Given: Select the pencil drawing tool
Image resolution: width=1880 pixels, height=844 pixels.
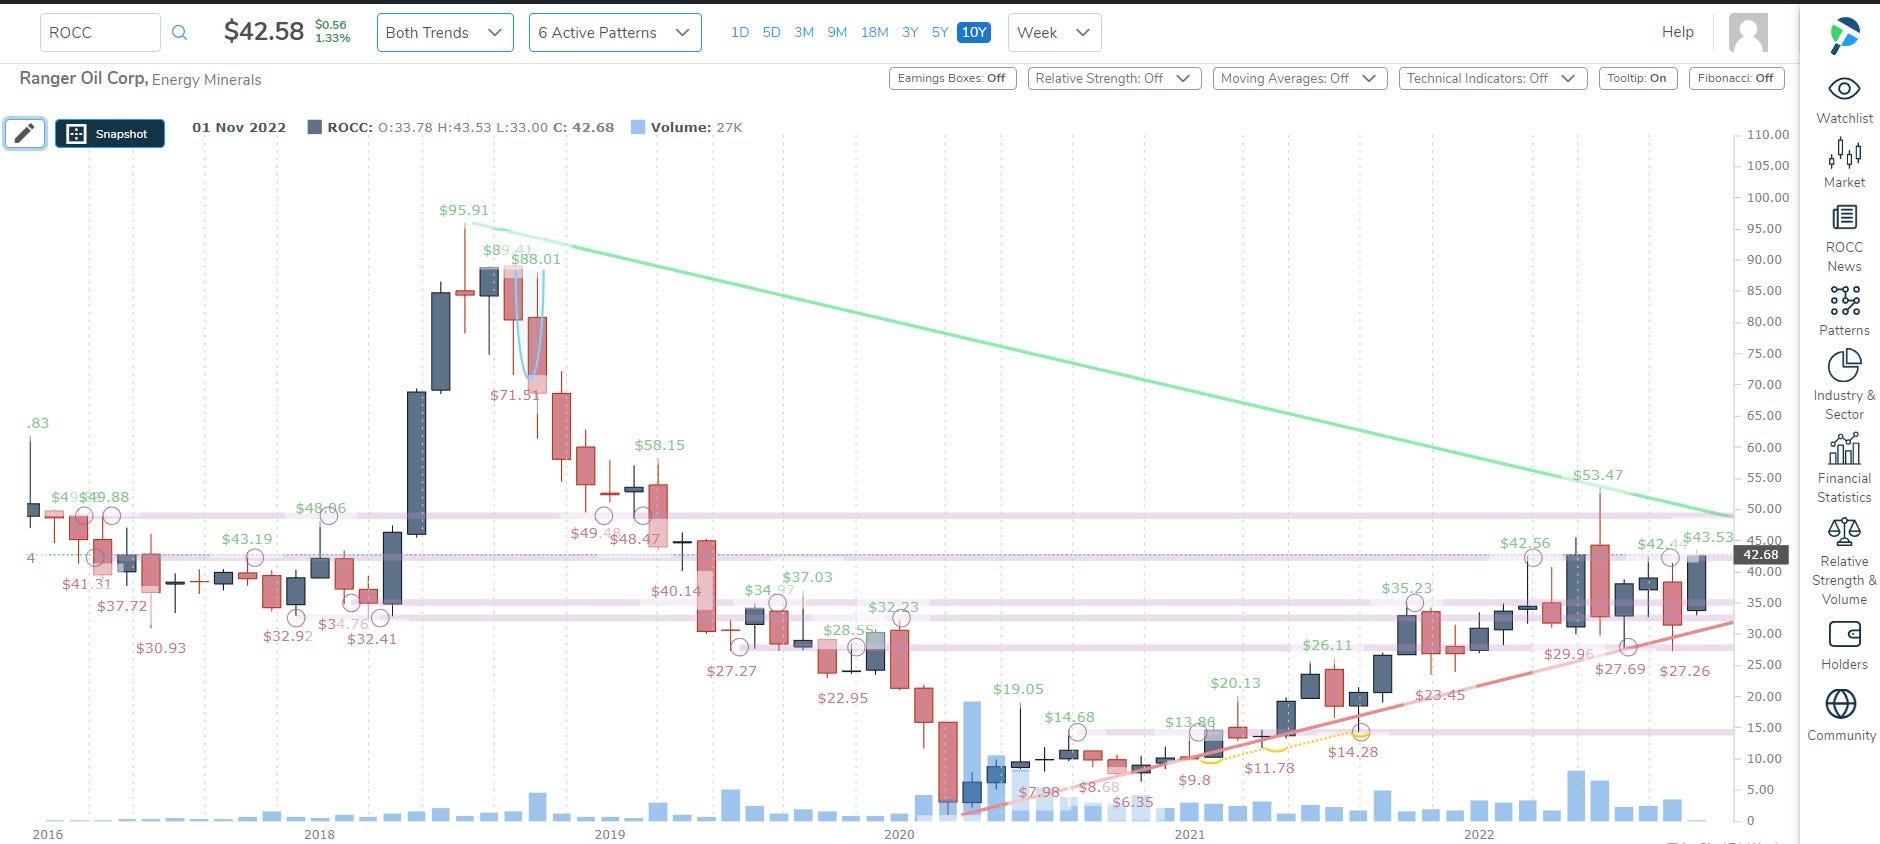Looking at the screenshot, I should click(25, 133).
